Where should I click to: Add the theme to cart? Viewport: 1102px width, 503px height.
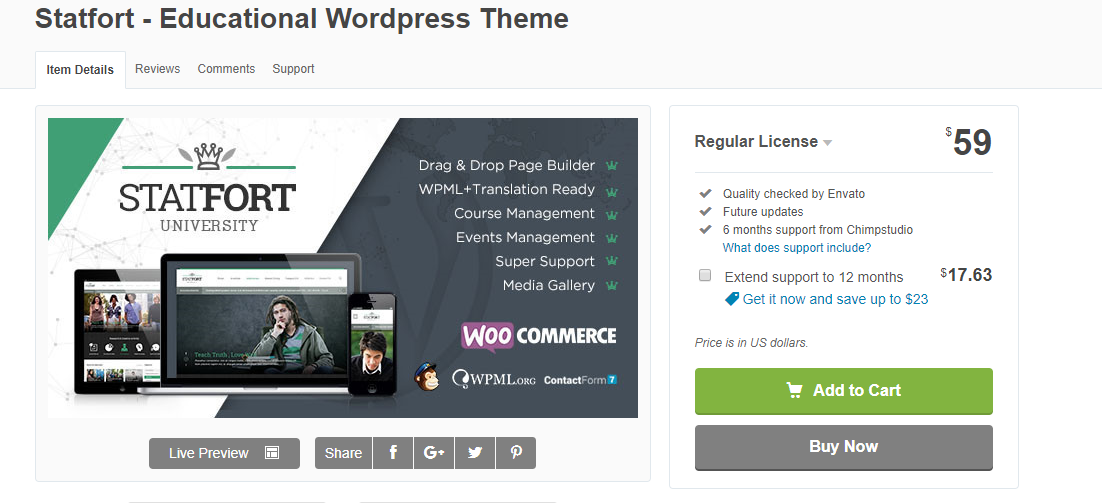coord(843,391)
